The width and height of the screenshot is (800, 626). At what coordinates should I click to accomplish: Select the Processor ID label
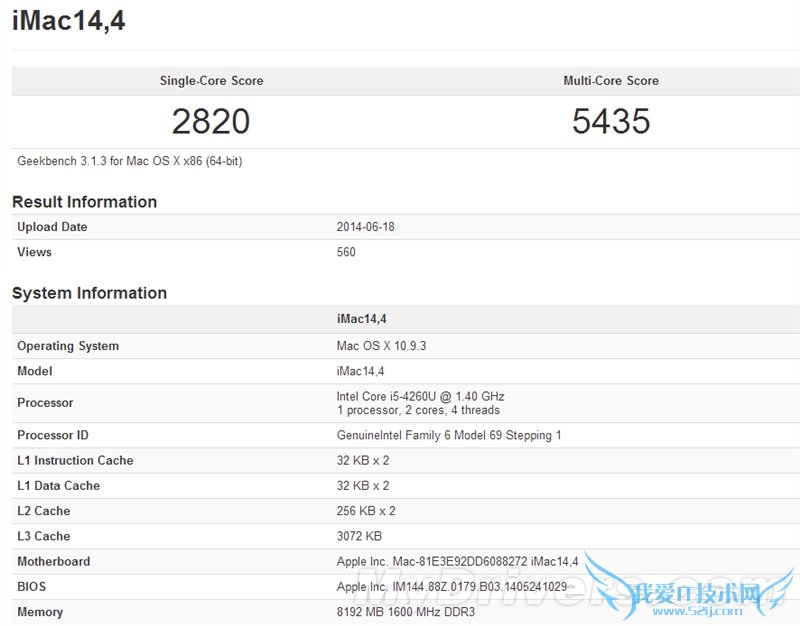pyautogui.click(x=53, y=435)
